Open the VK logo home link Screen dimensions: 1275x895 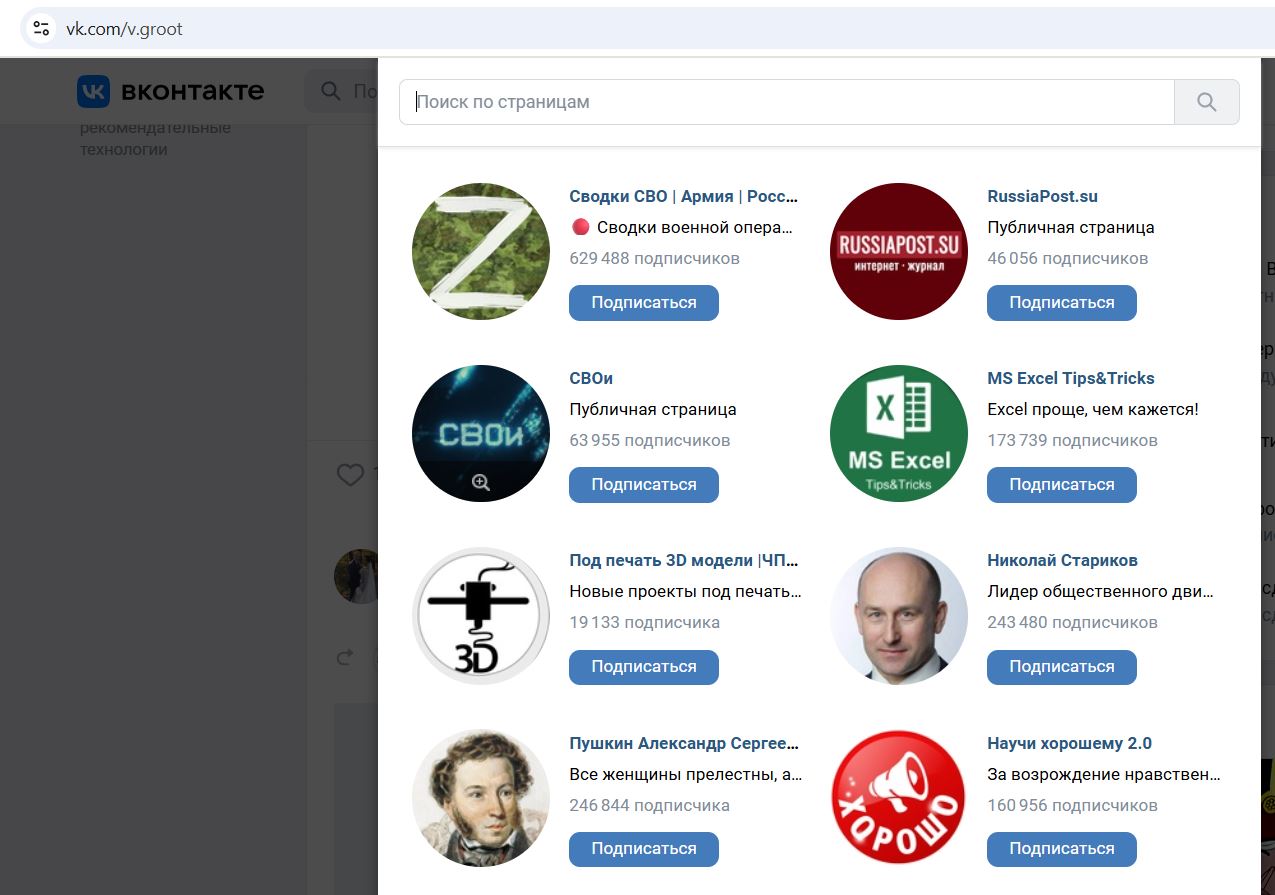[x=171, y=92]
